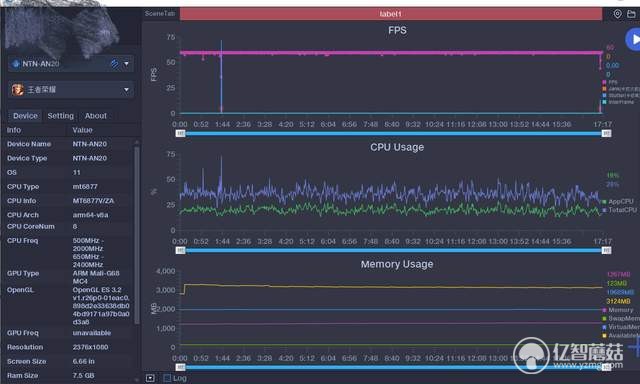Click the device info table scrollbar
This screenshot has width=640, height=384.
(137, 235)
